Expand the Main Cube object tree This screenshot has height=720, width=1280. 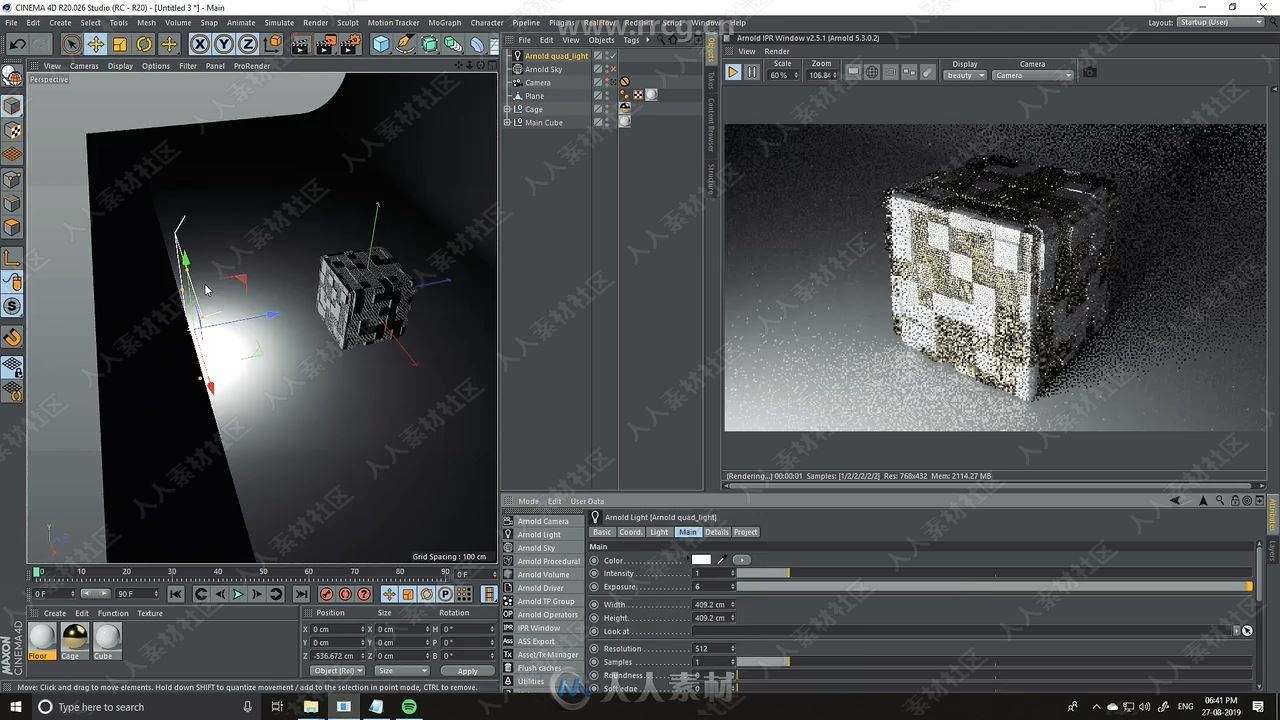tap(507, 122)
